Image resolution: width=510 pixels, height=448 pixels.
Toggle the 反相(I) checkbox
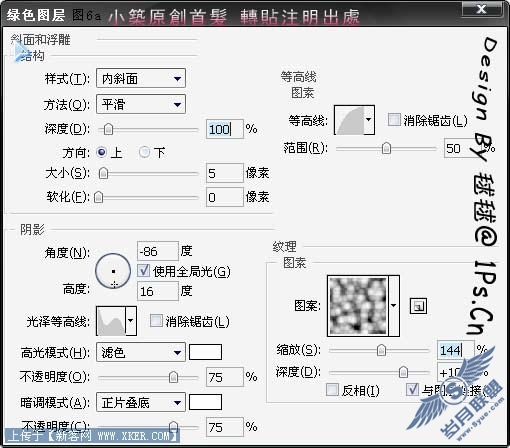click(x=332, y=389)
